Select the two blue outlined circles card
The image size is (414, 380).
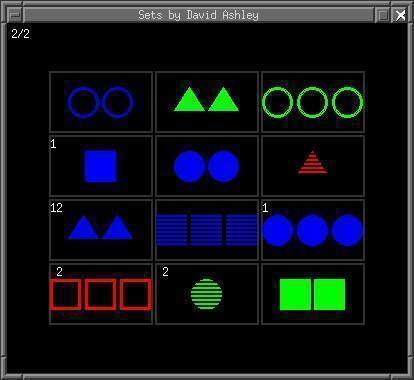[101, 102]
